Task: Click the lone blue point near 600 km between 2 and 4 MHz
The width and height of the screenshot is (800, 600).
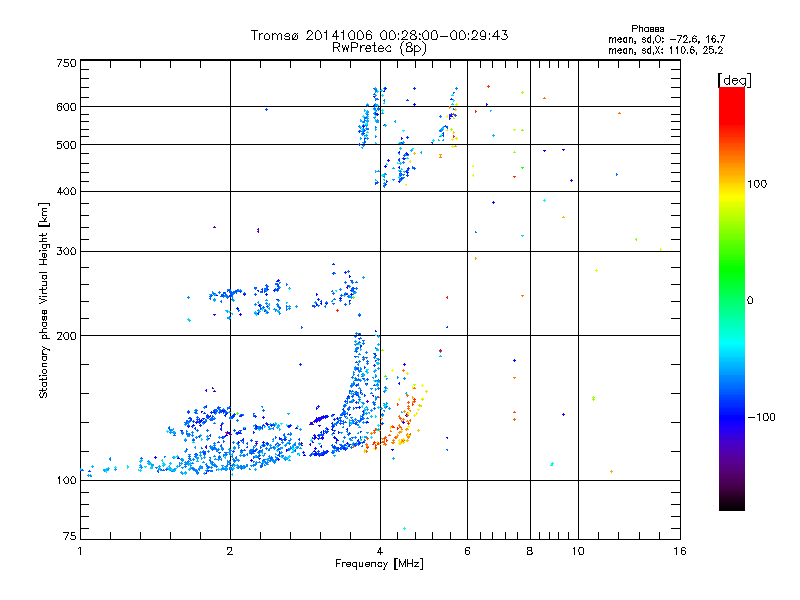Action: (266, 109)
